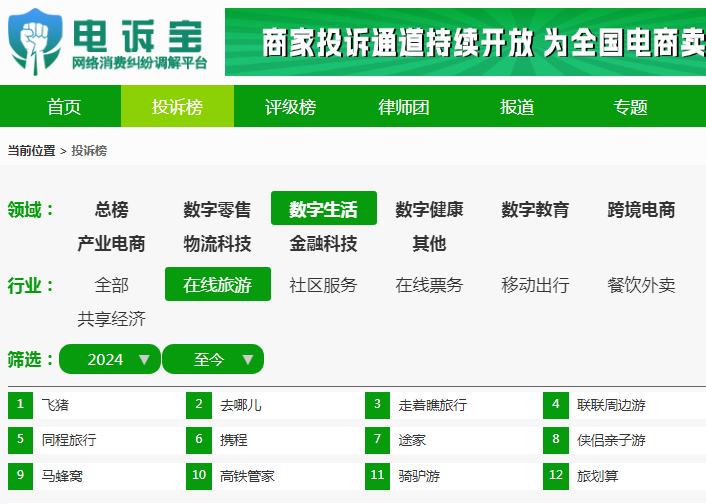Open rank 1 entry 飞猪

click(x=55, y=404)
